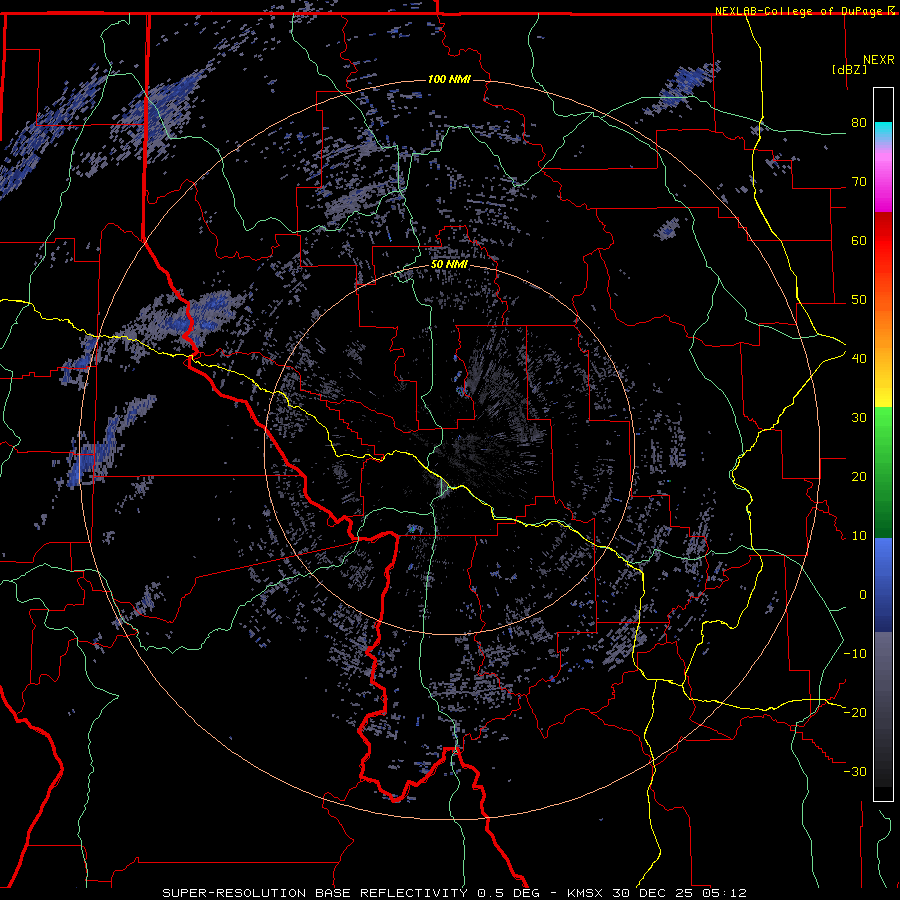Click the 20 value on the dBZ scale

coord(859,477)
